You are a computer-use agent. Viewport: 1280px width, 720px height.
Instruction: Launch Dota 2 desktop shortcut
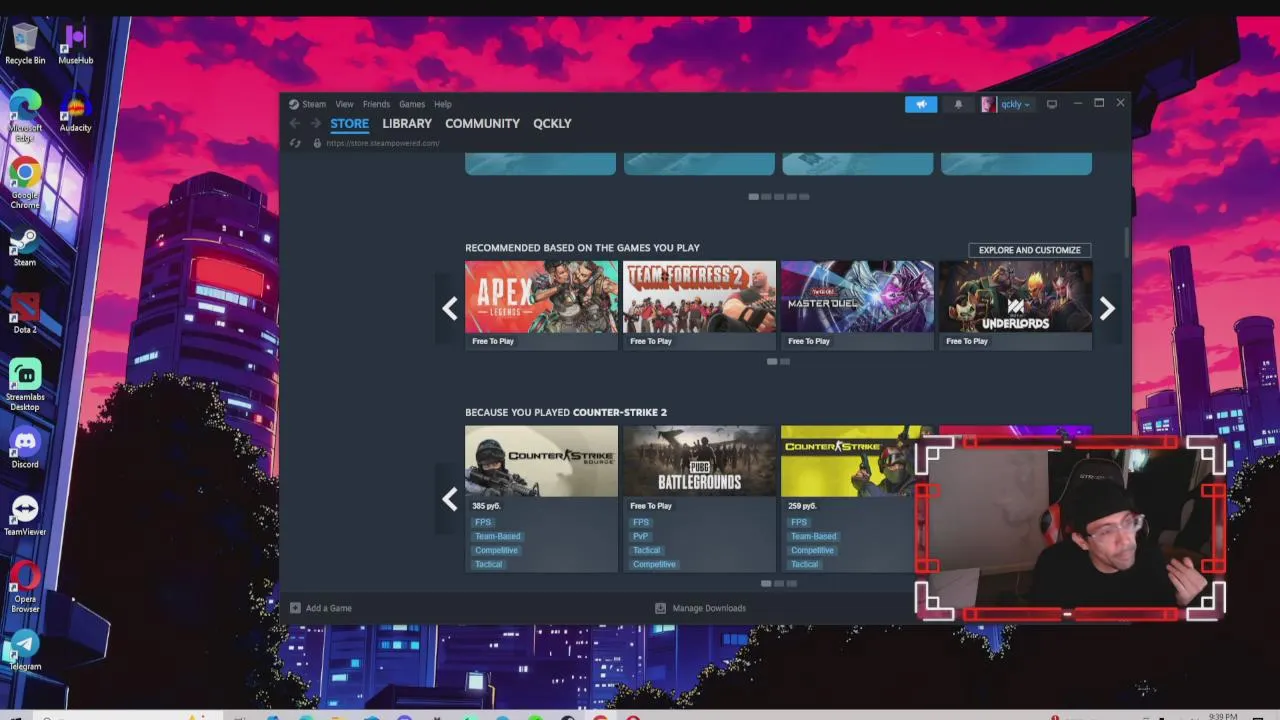(25, 314)
